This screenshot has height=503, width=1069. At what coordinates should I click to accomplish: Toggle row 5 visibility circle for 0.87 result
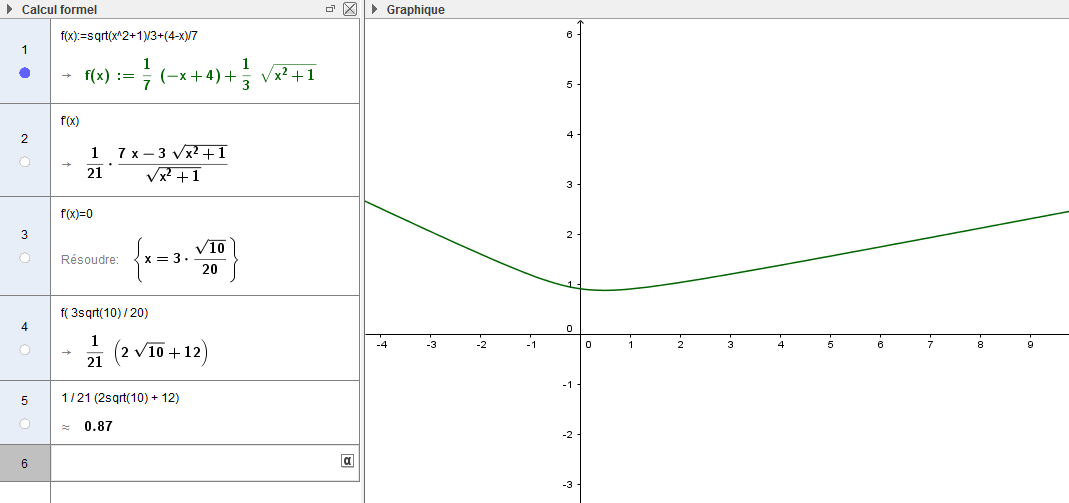25,424
